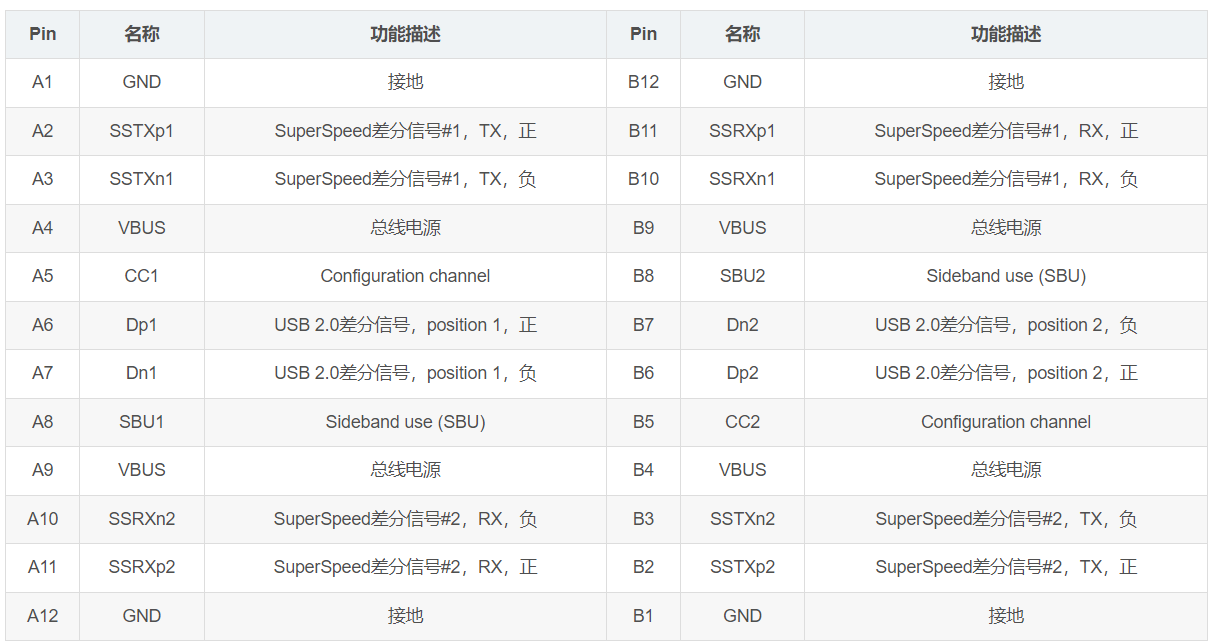Click the A5 Configuration channel description
Image resolution: width=1212 pixels, height=644 pixels.
click(405, 277)
